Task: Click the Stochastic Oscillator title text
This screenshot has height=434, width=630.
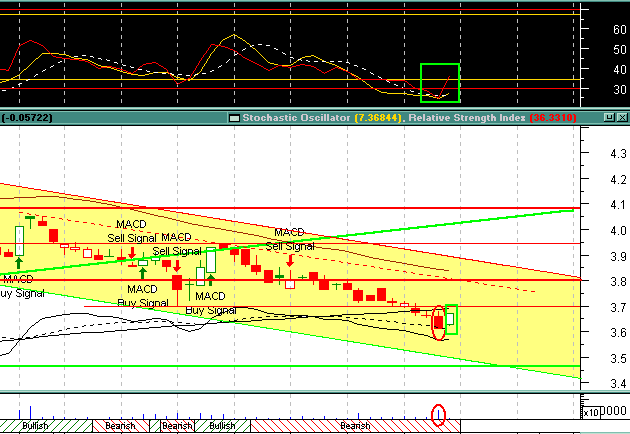Action: [x=296, y=118]
